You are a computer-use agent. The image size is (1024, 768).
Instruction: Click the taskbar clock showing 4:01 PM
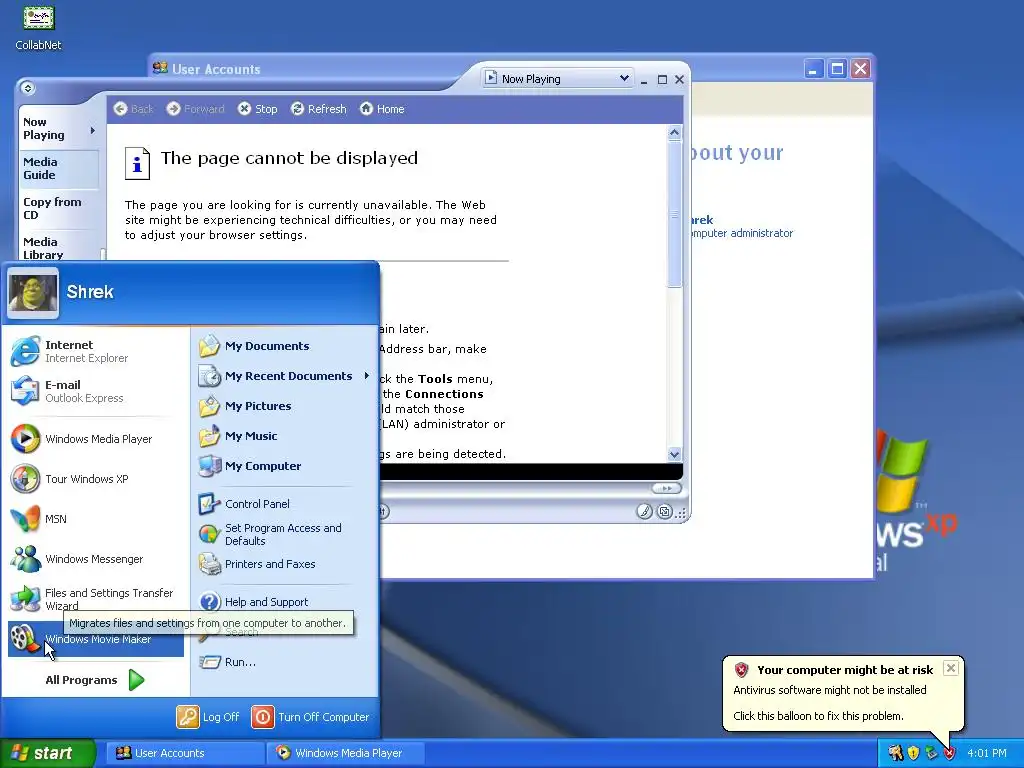[987, 753]
